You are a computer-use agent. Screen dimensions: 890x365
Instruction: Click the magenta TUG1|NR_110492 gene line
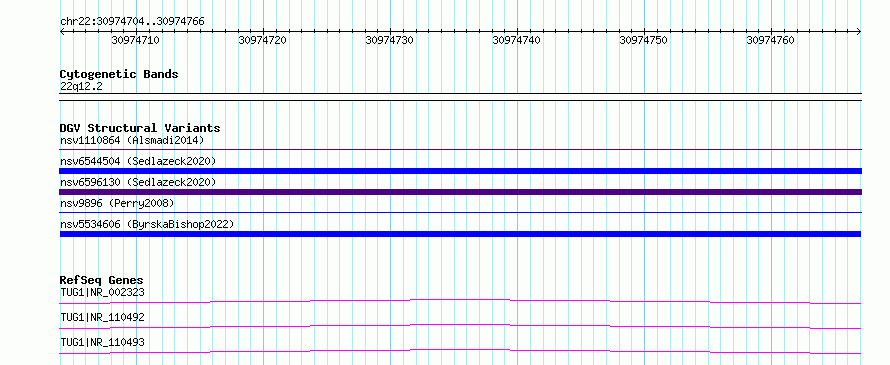pos(460,325)
